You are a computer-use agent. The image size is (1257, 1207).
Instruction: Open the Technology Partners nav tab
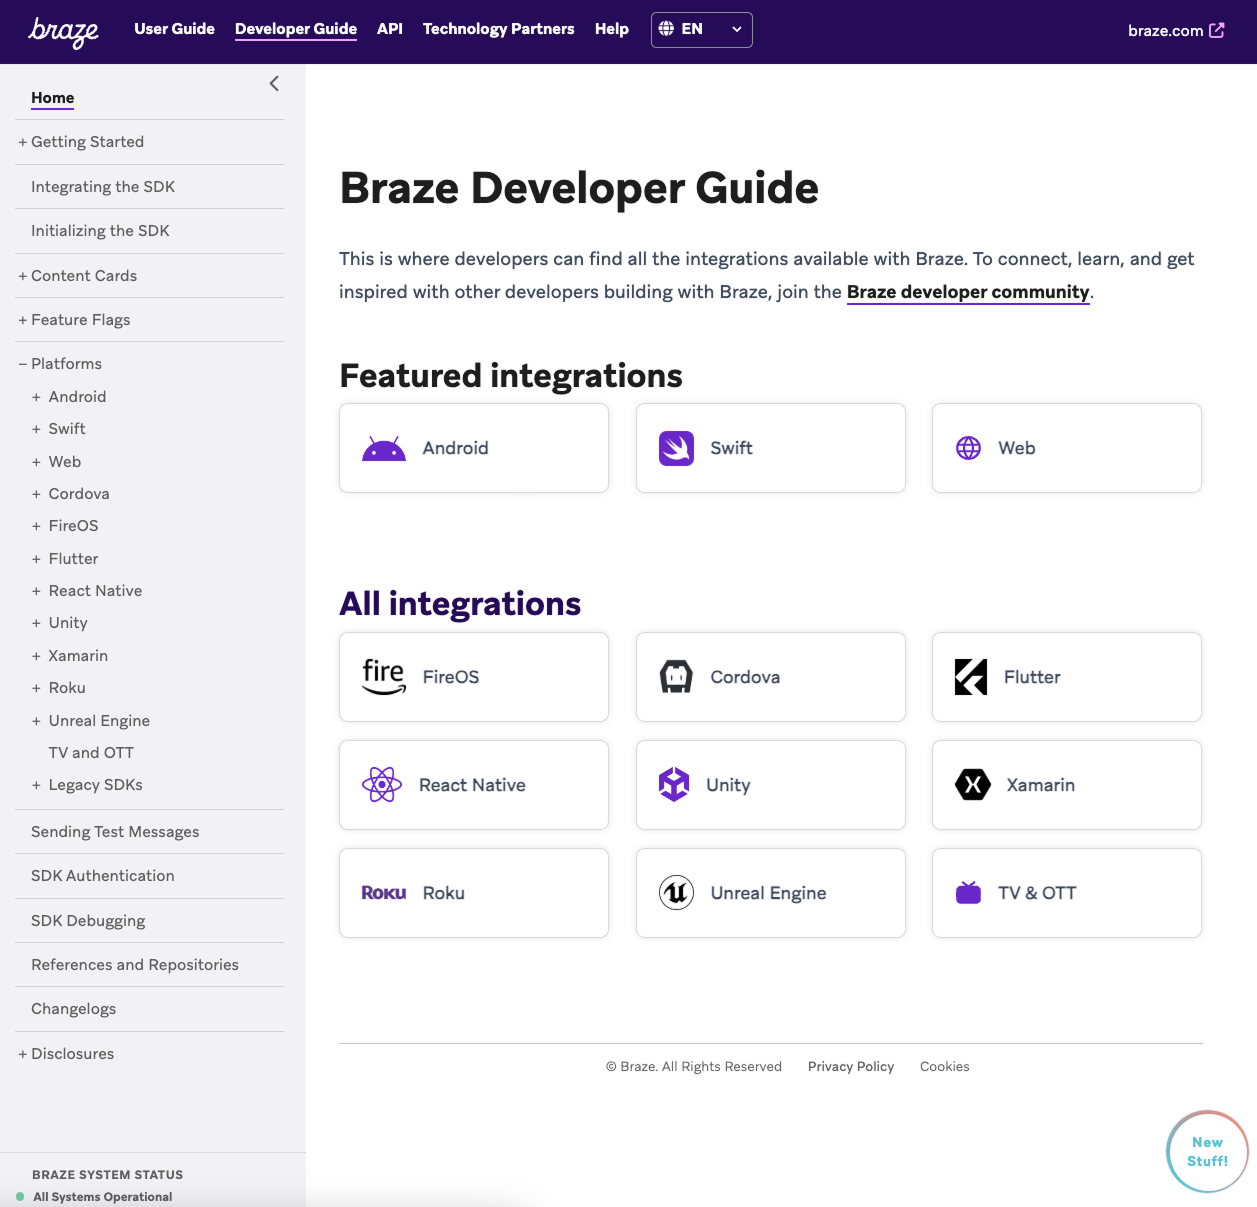point(499,29)
